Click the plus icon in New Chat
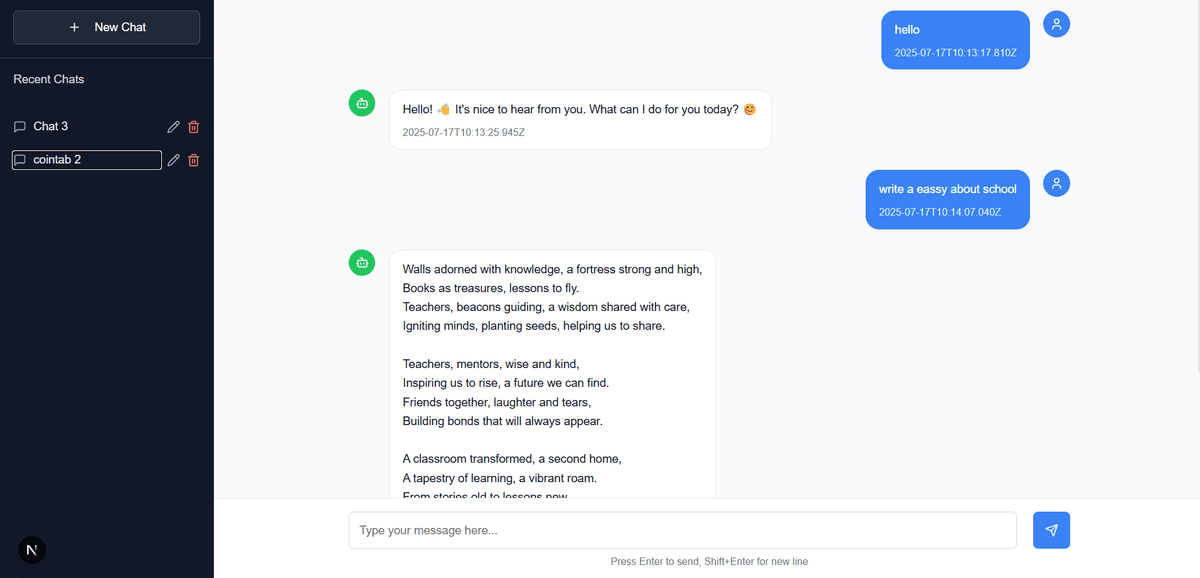This screenshot has height=578, width=1200. coord(74,27)
